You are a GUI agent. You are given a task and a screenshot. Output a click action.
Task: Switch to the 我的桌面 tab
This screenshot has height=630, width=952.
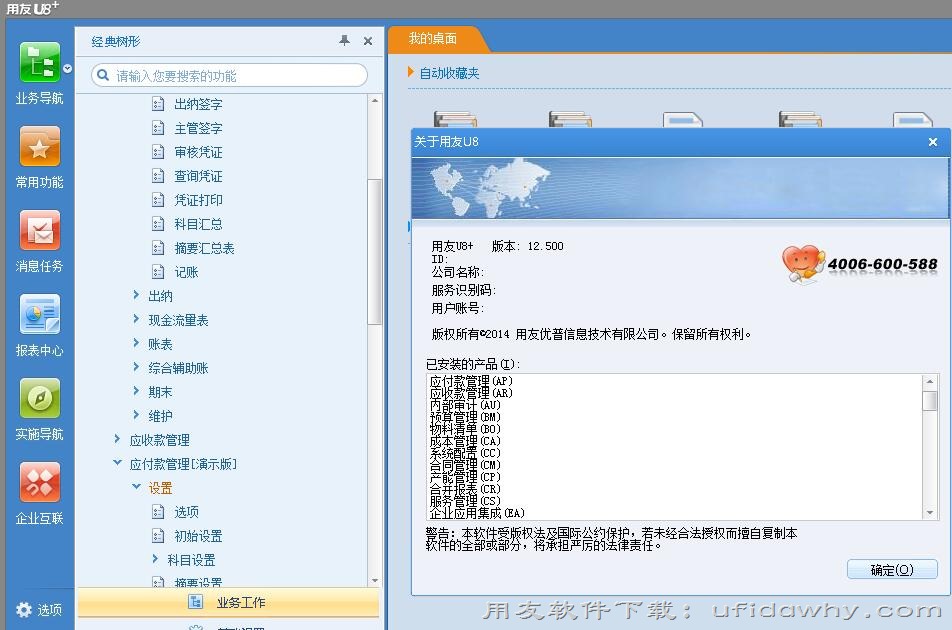(x=433, y=39)
